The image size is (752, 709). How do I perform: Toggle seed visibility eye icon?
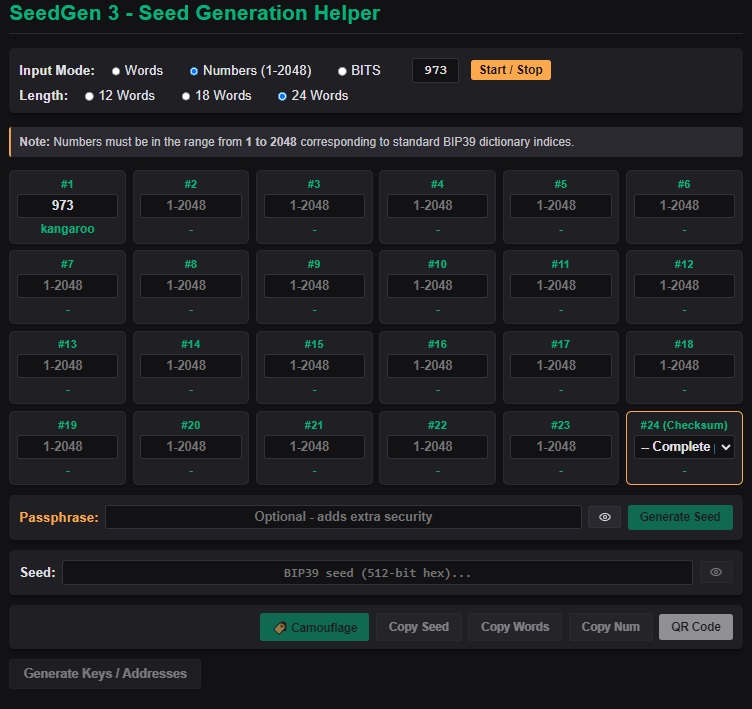(716, 572)
